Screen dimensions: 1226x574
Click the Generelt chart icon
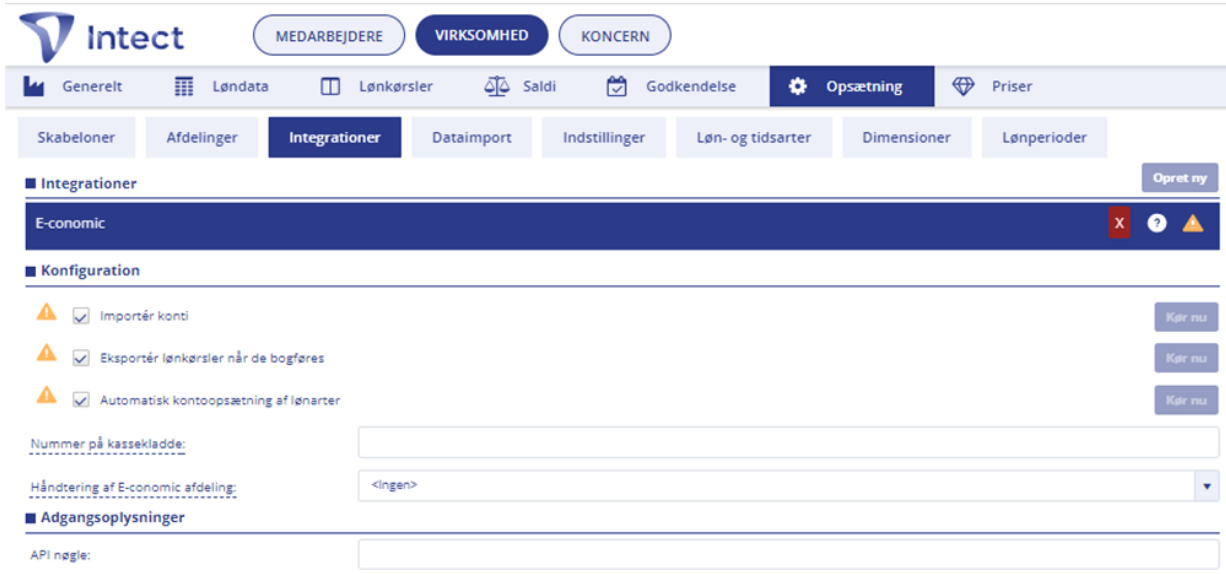[33, 86]
